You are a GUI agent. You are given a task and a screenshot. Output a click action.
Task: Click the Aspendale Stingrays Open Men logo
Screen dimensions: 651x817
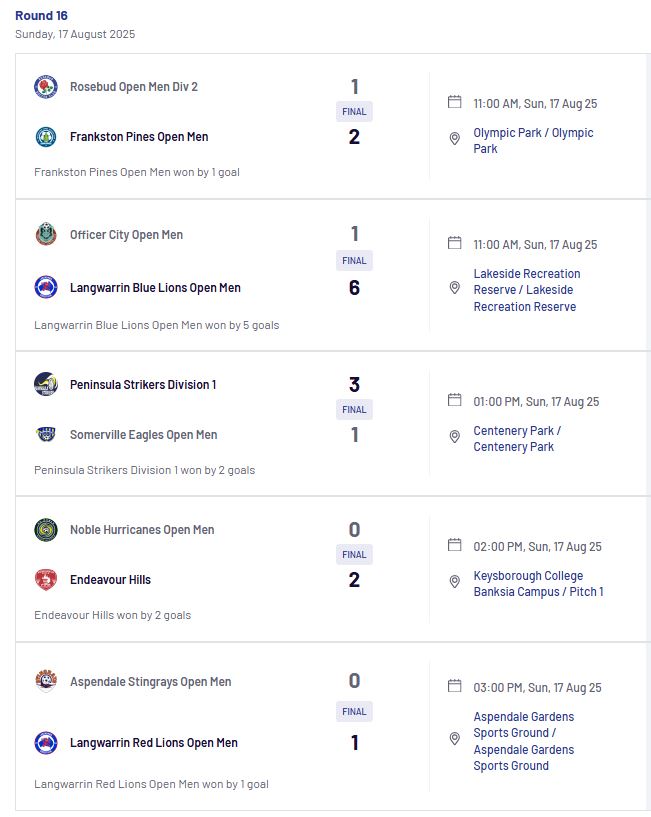tap(46, 681)
